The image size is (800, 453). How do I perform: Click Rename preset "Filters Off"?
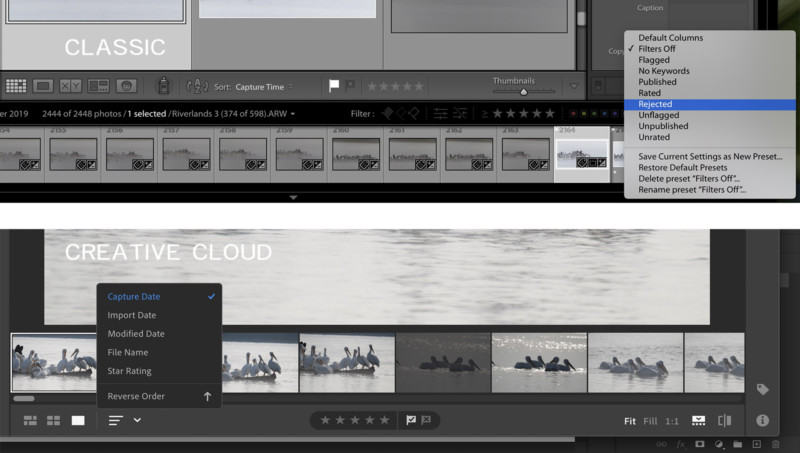tap(692, 190)
